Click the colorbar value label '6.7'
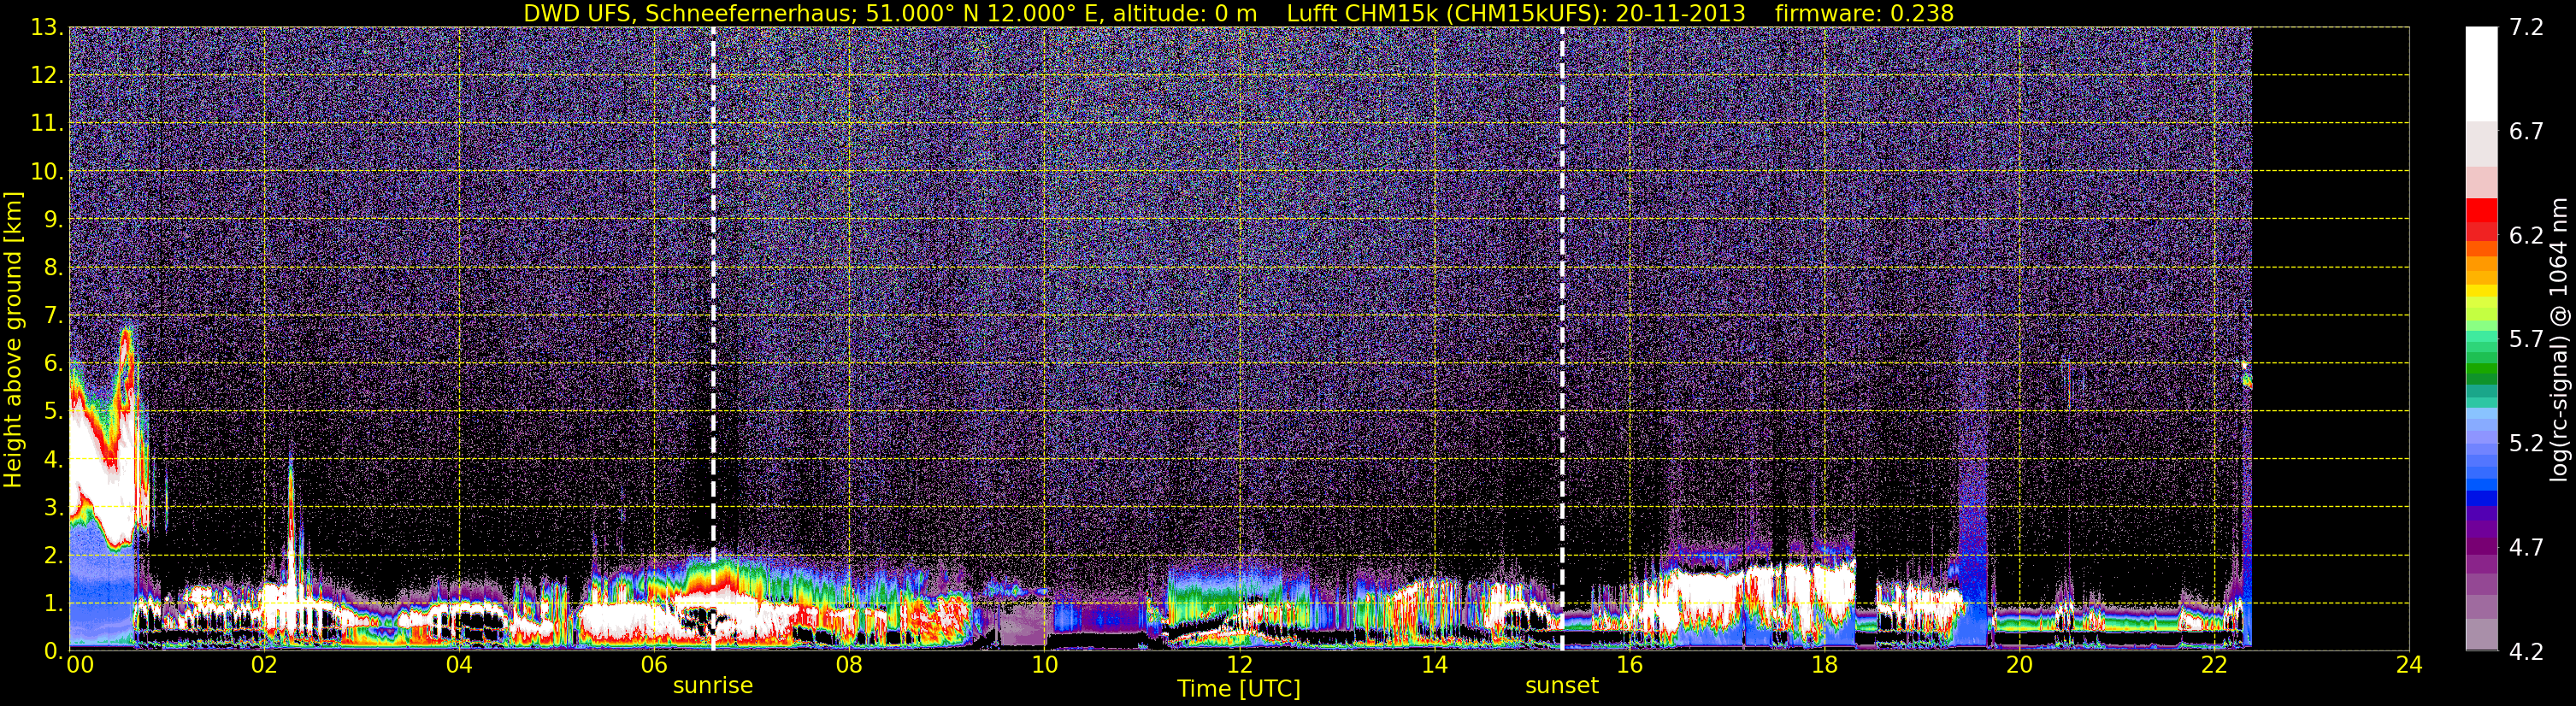Image resolution: width=2576 pixels, height=706 pixels. tap(2527, 131)
